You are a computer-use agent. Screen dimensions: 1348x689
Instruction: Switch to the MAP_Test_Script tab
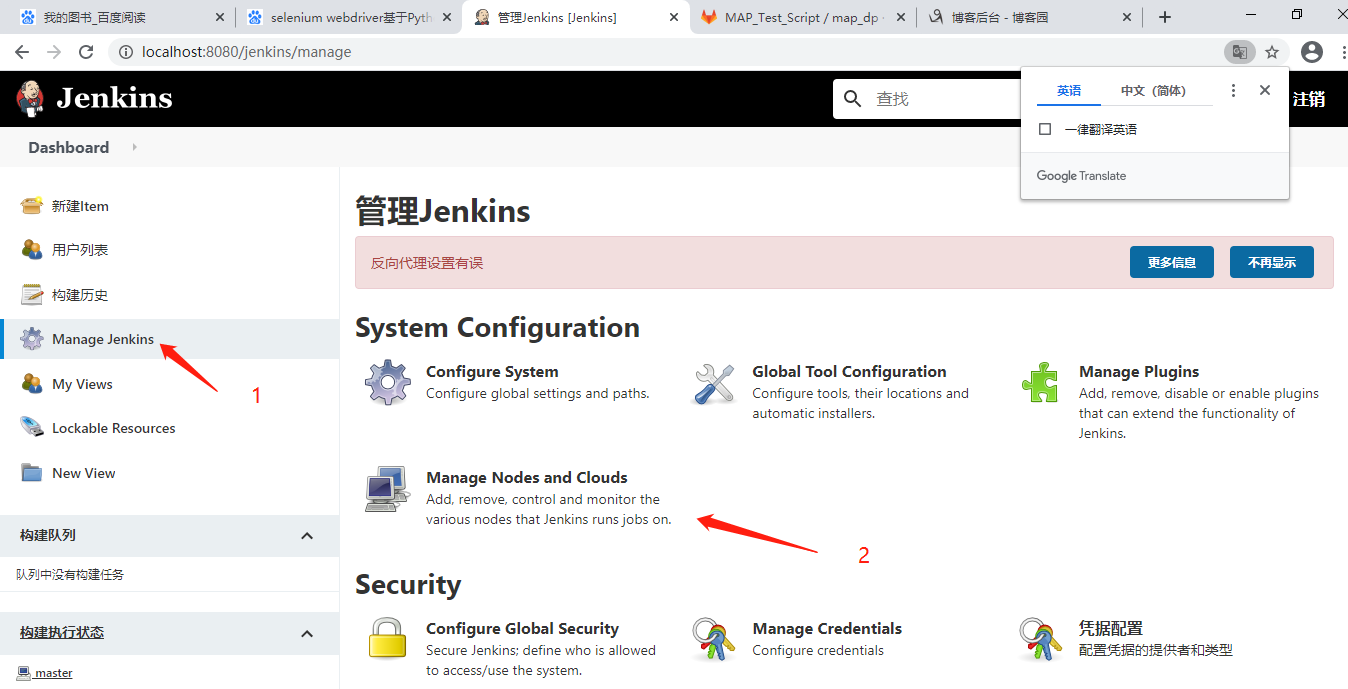(x=803, y=17)
